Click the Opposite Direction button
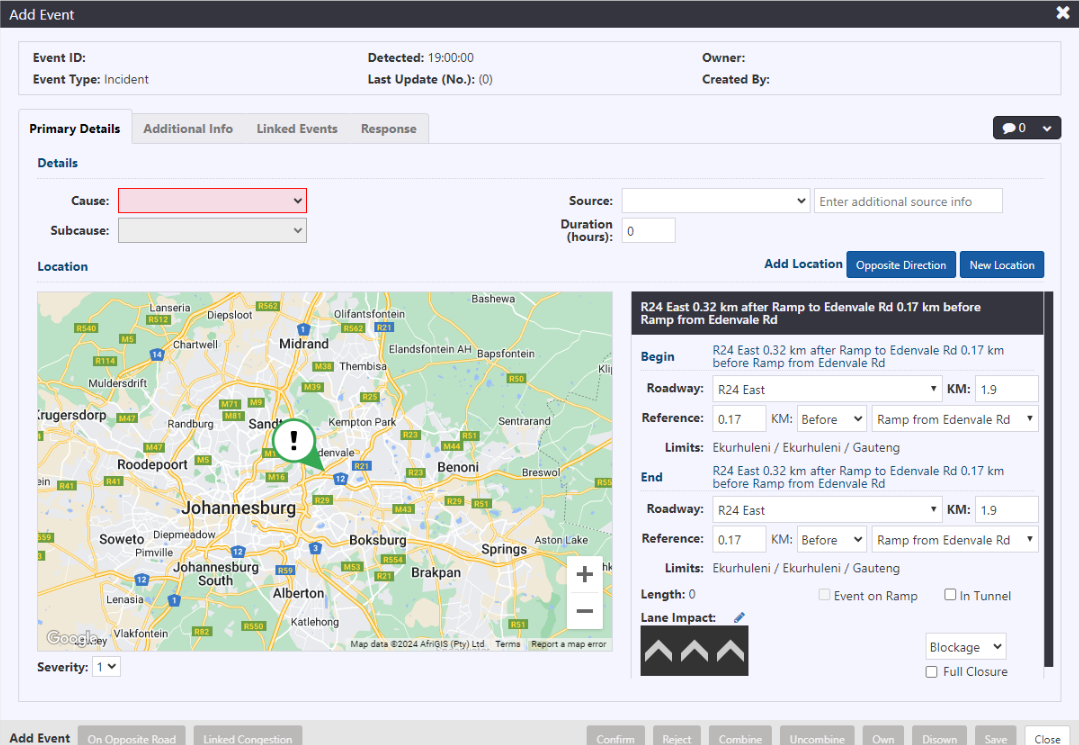Screen dimensions: 1079x745 pyautogui.click(x=901, y=265)
